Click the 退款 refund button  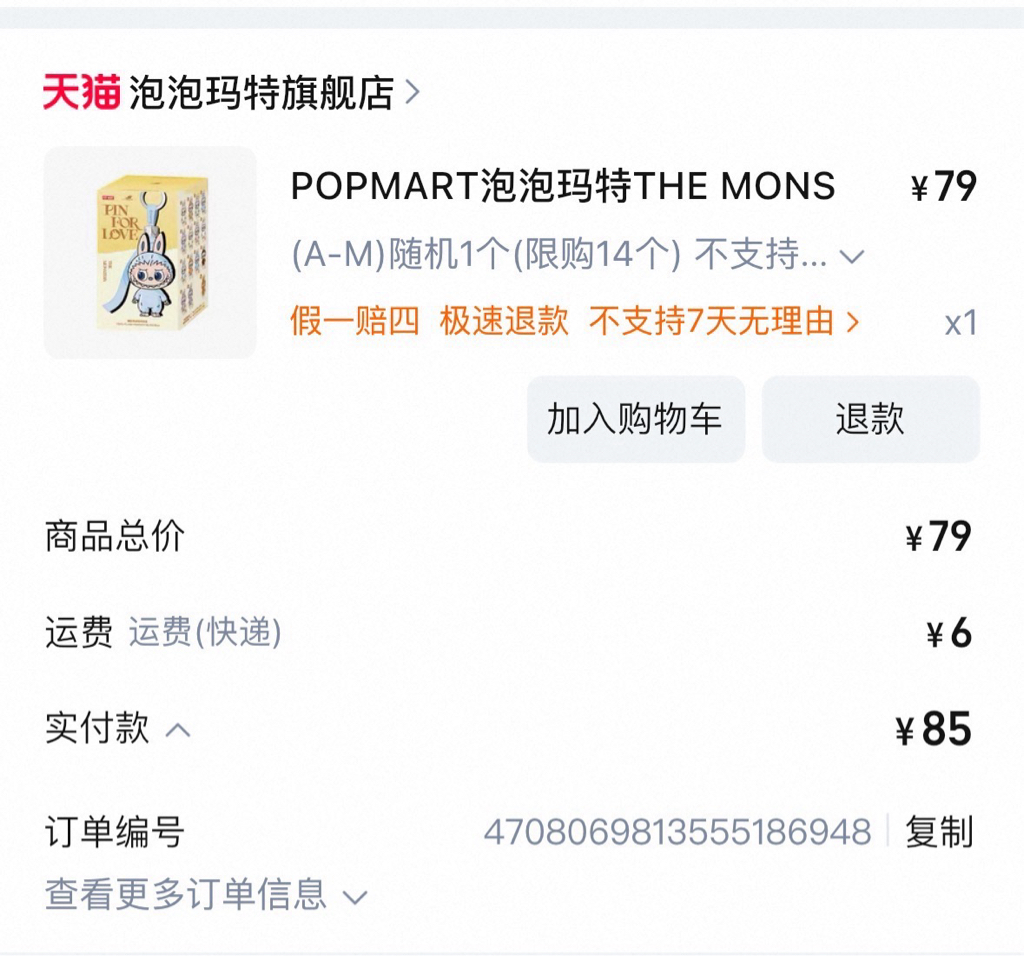[x=871, y=419]
